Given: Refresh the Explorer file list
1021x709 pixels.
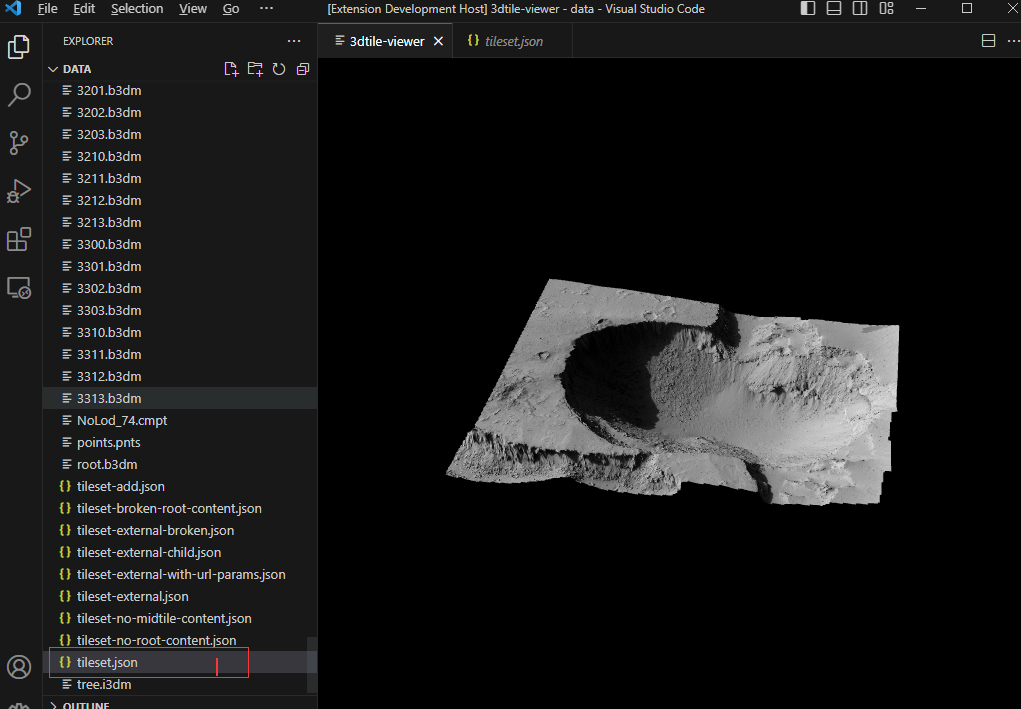Looking at the screenshot, I should (279, 69).
